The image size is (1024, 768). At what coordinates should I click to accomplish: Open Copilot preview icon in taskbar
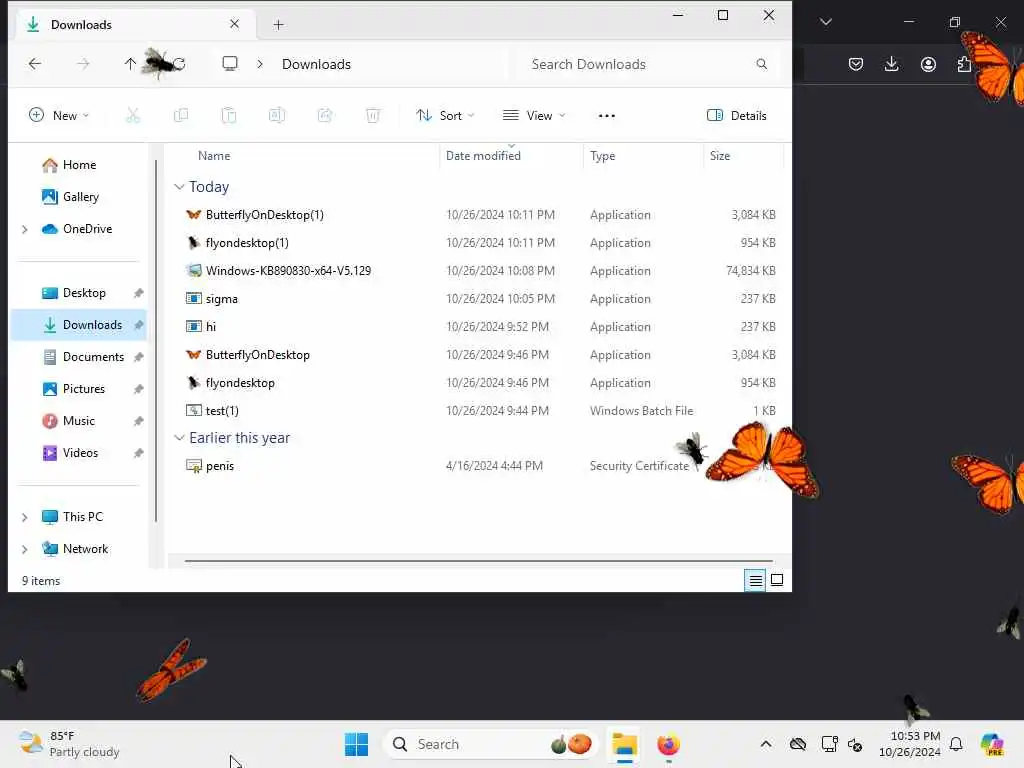tap(993, 744)
